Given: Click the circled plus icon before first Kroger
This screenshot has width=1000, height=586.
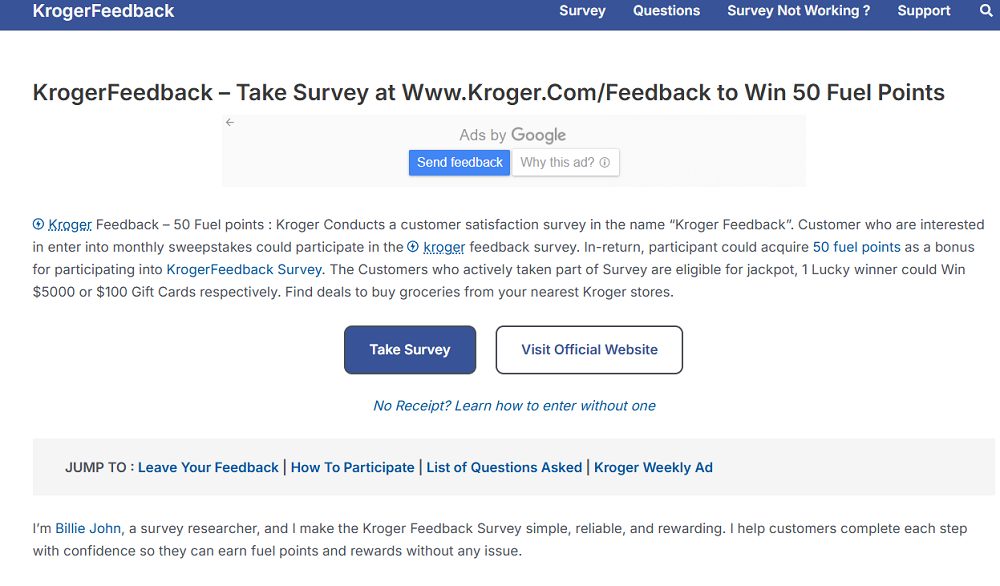Looking at the screenshot, I should point(38,225).
